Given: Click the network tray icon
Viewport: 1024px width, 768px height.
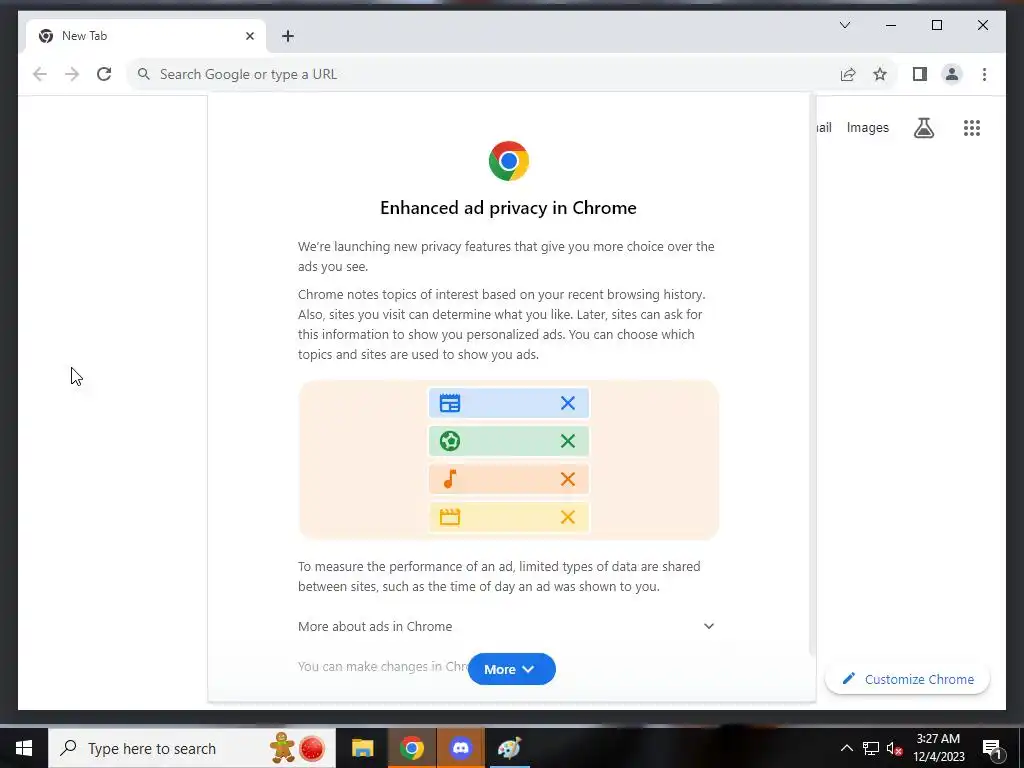Looking at the screenshot, I should pyautogui.click(x=871, y=748).
